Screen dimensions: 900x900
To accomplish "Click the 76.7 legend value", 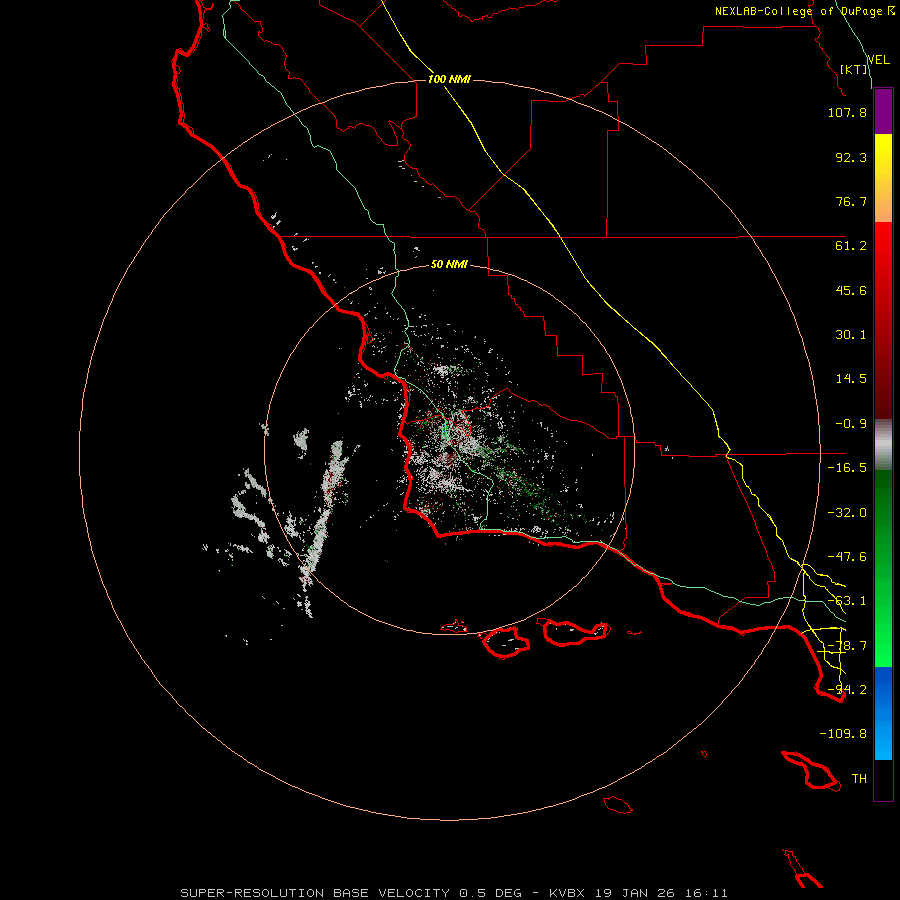I will [x=851, y=201].
